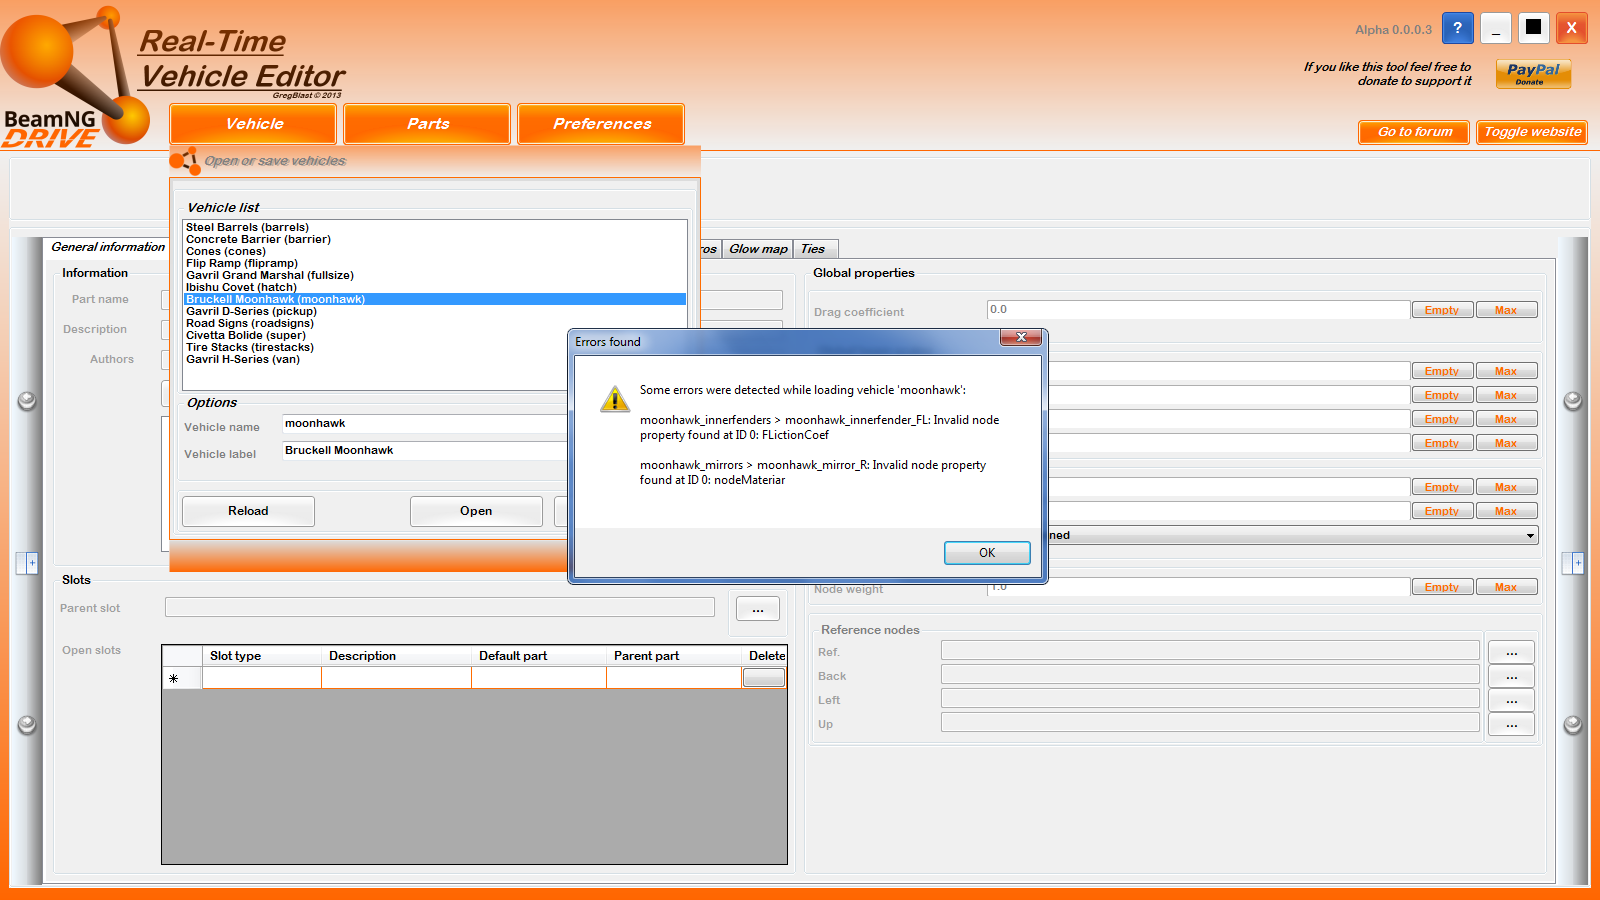Click OK in the Errors found dialog

pyautogui.click(x=987, y=553)
